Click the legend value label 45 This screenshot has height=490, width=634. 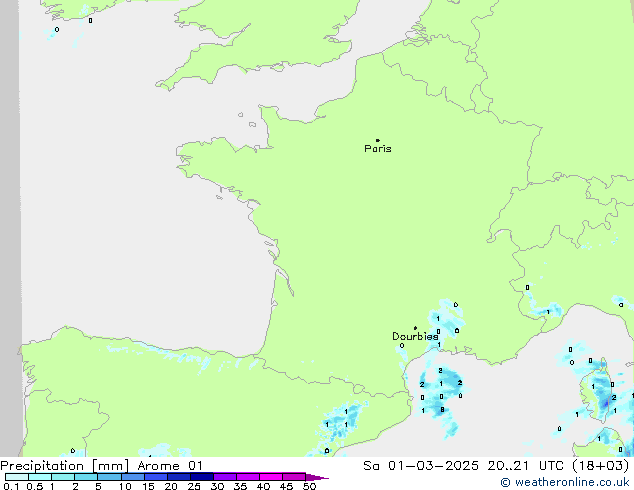coord(286,486)
